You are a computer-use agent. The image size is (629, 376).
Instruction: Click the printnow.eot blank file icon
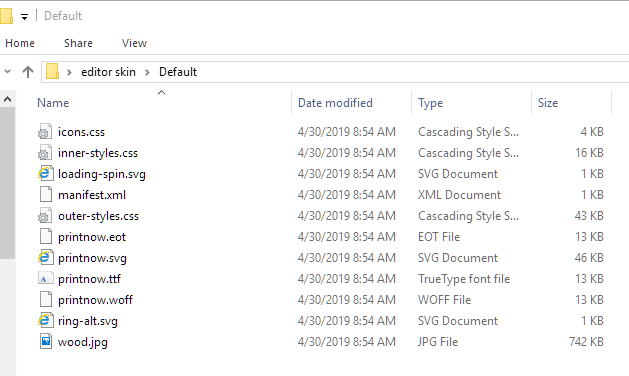pyautogui.click(x=45, y=236)
